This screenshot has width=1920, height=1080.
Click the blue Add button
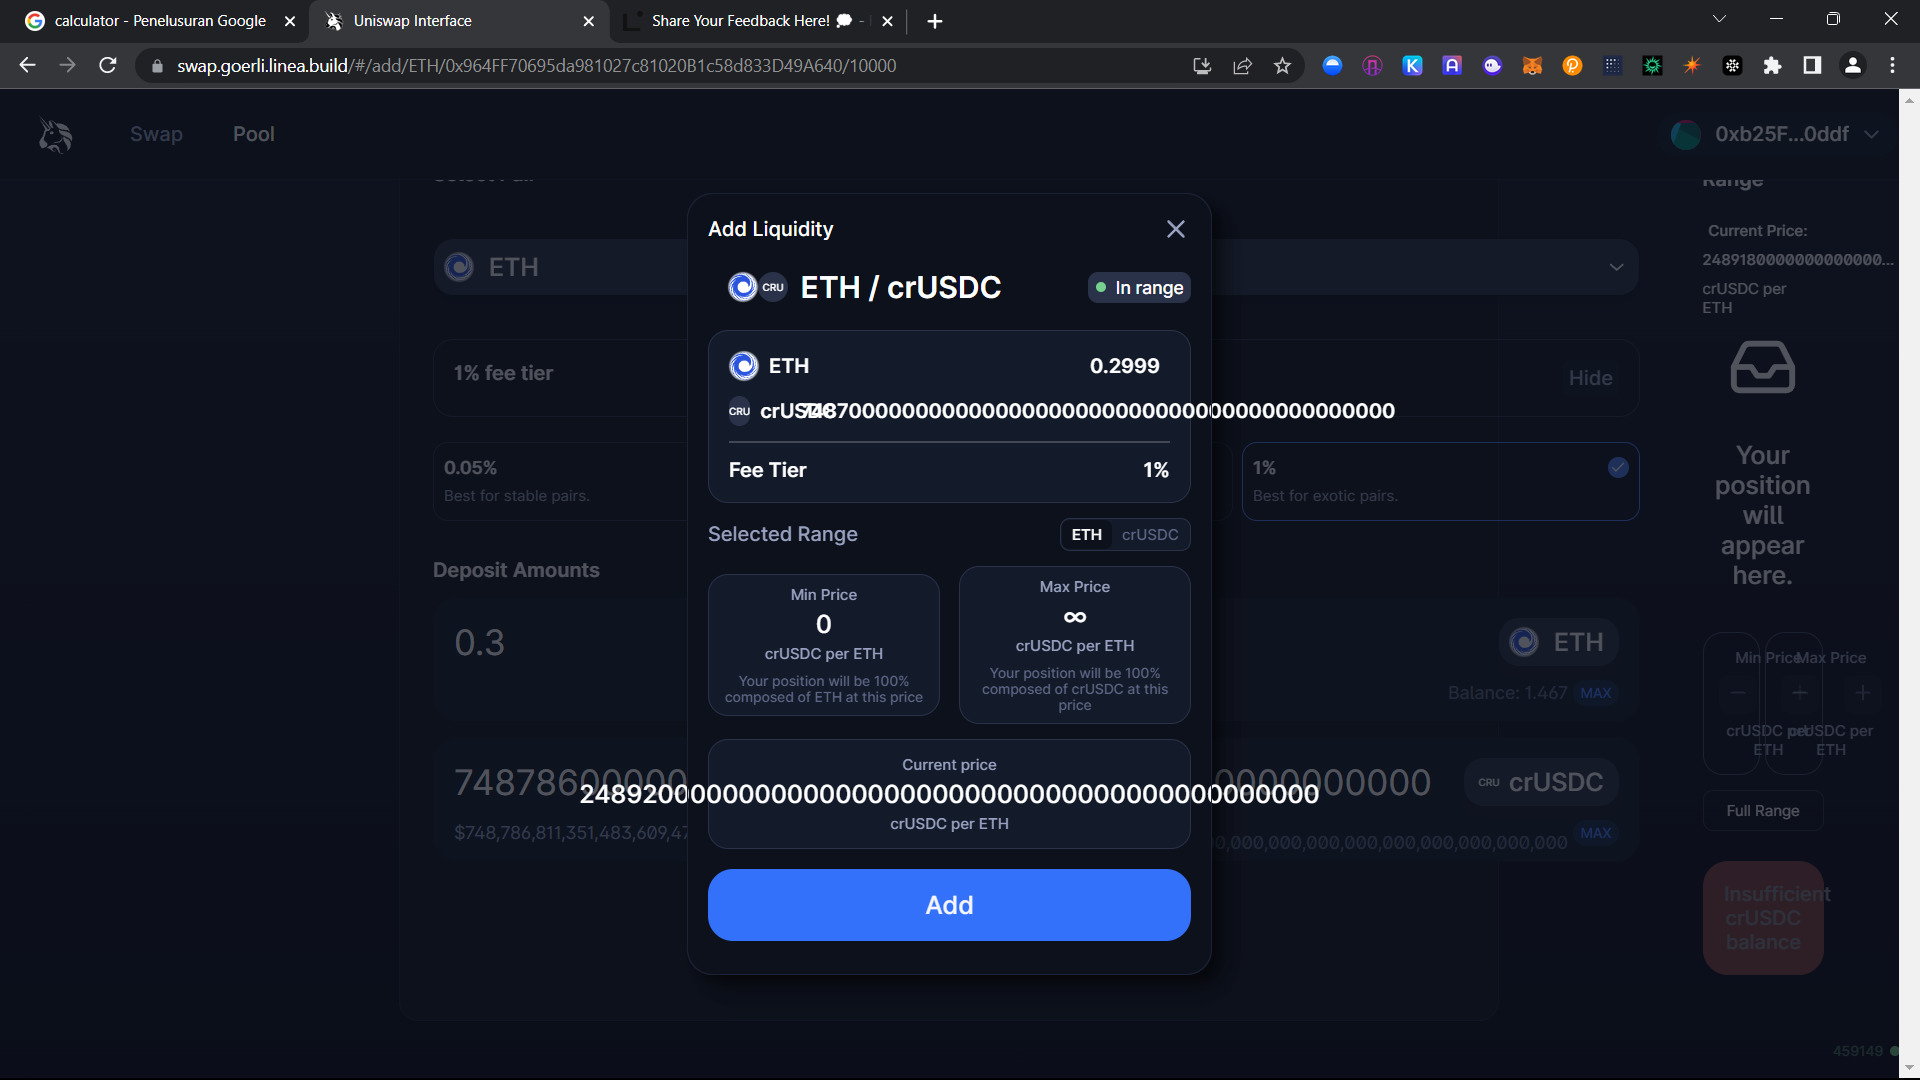pyautogui.click(x=948, y=905)
